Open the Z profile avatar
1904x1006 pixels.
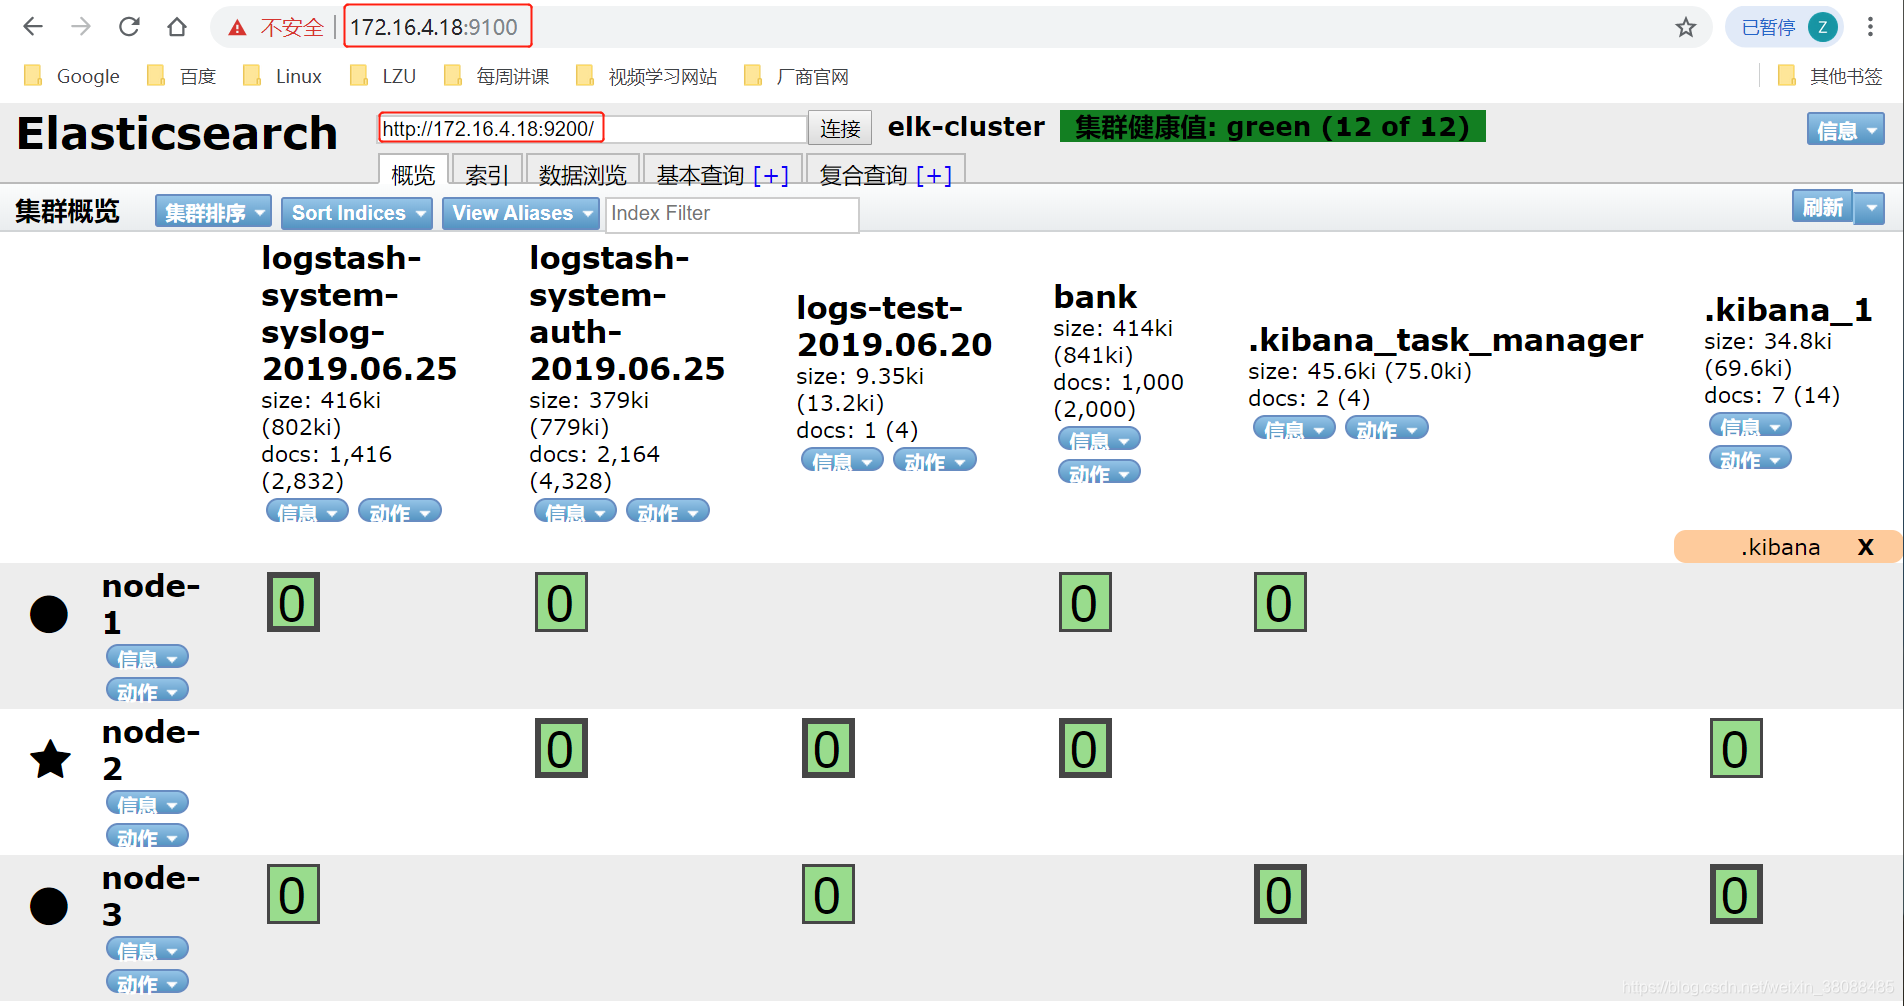click(x=1823, y=27)
